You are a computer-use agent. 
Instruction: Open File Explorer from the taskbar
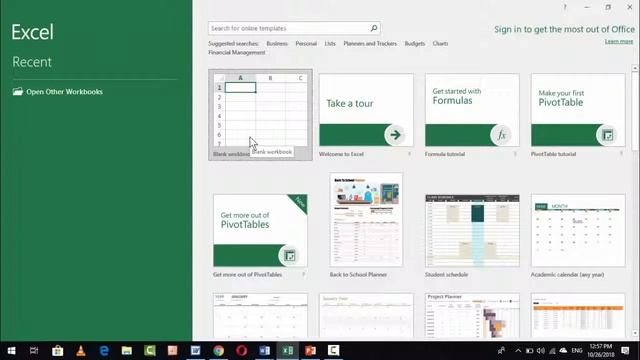click(127, 351)
